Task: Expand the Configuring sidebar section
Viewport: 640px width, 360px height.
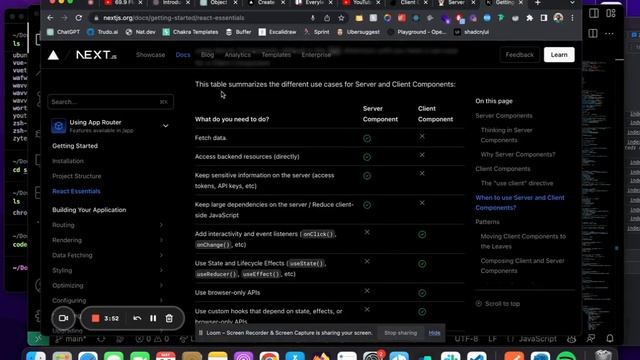Action: click(x=161, y=300)
